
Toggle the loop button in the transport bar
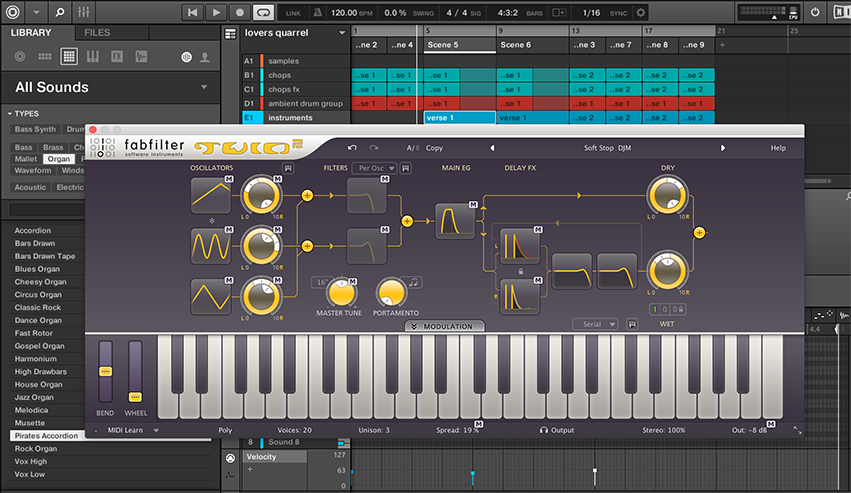pyautogui.click(x=264, y=12)
